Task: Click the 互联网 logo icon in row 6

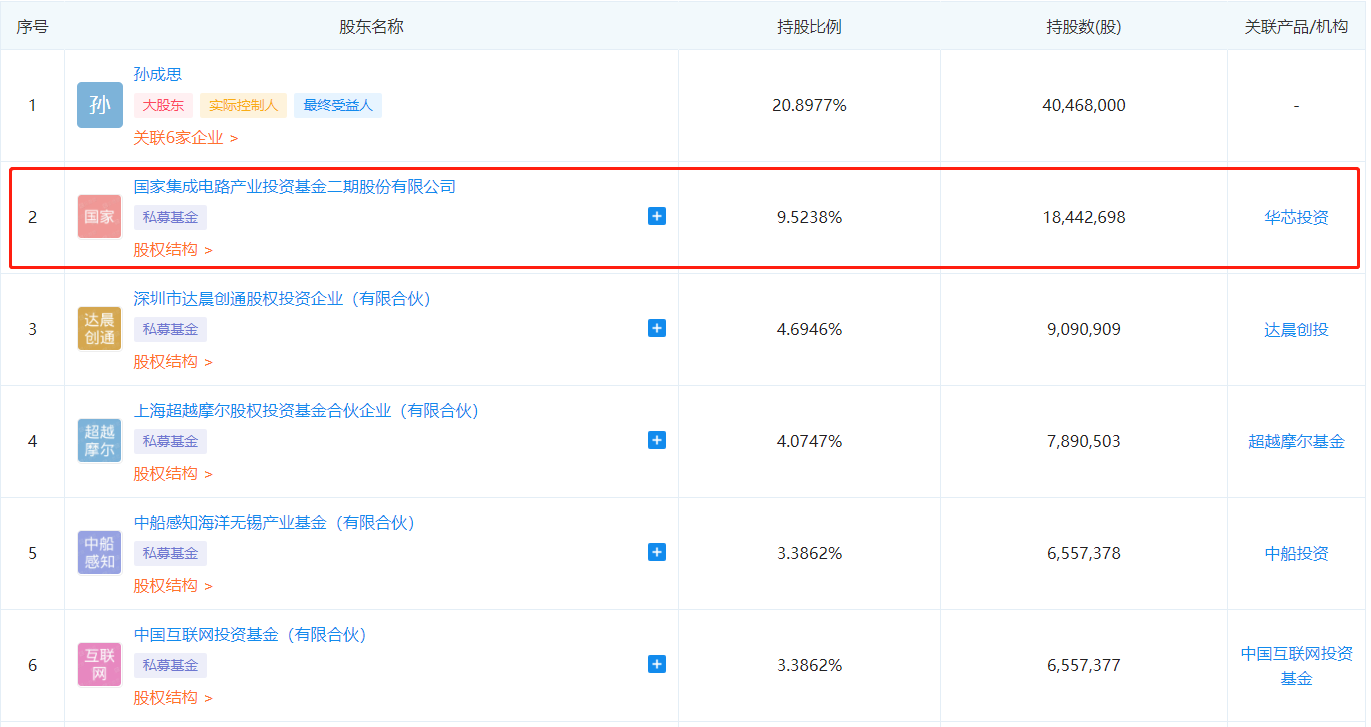Action: (99, 665)
